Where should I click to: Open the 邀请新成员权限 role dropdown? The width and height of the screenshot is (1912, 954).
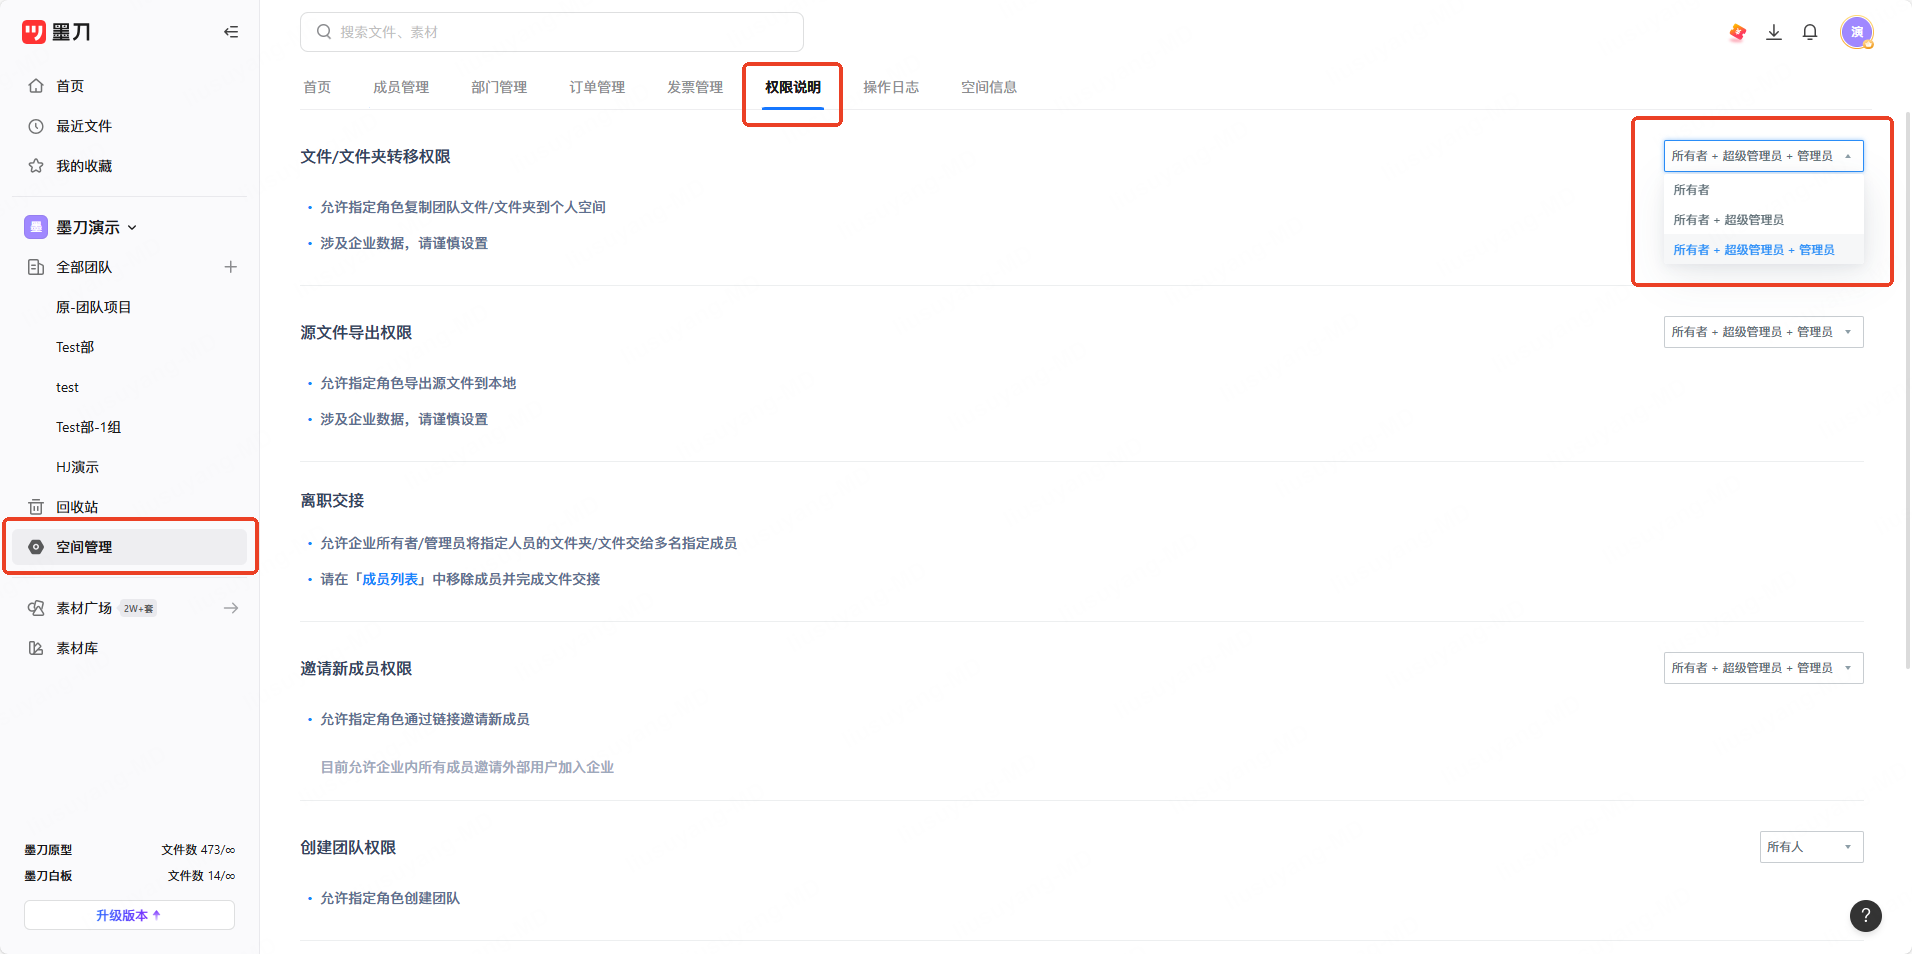coord(1763,668)
